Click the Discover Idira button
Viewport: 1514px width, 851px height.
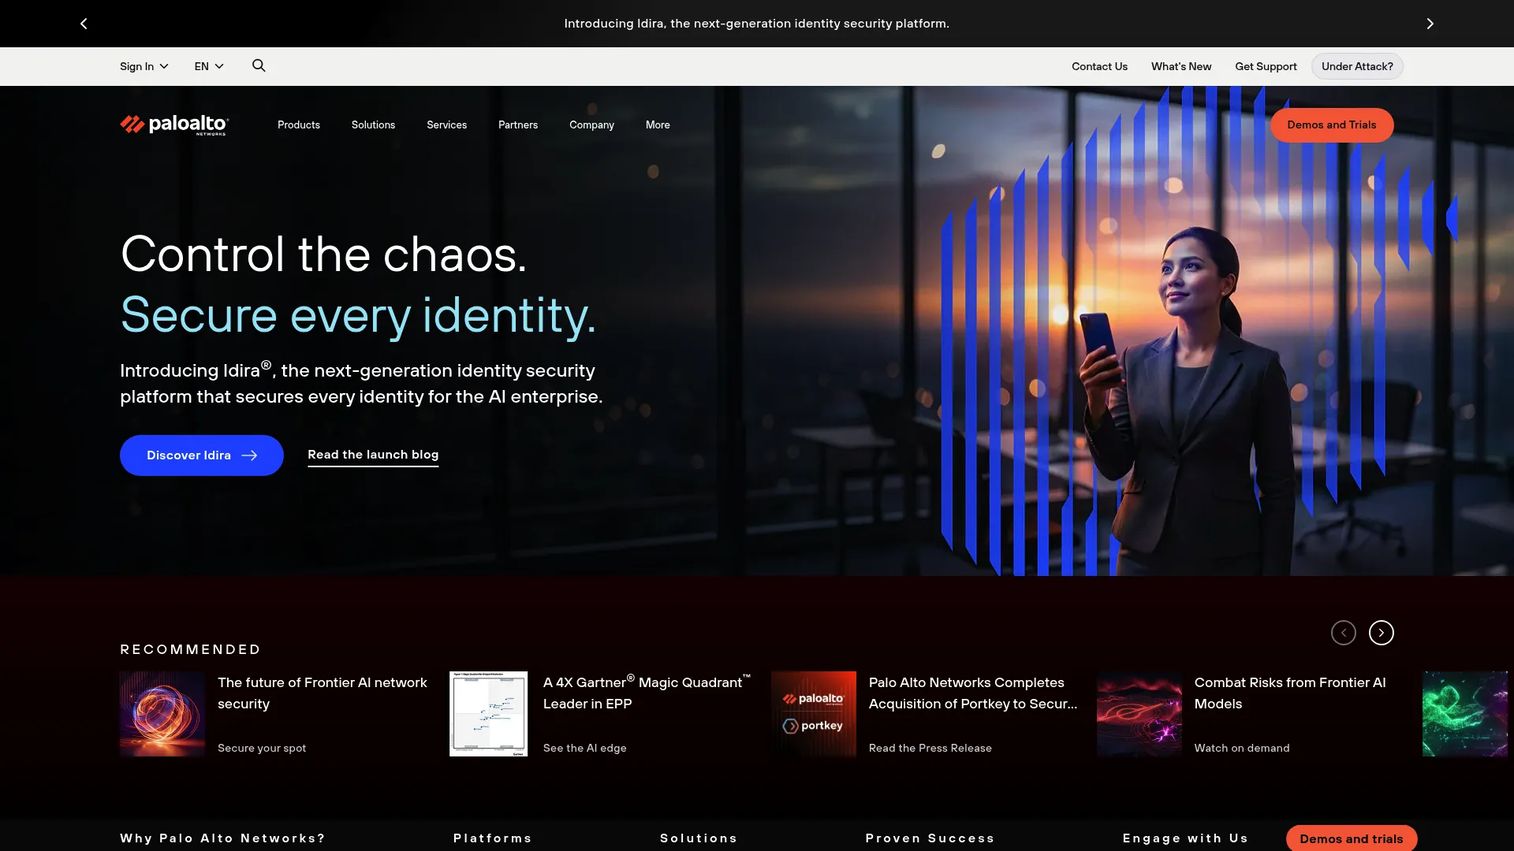(x=202, y=455)
